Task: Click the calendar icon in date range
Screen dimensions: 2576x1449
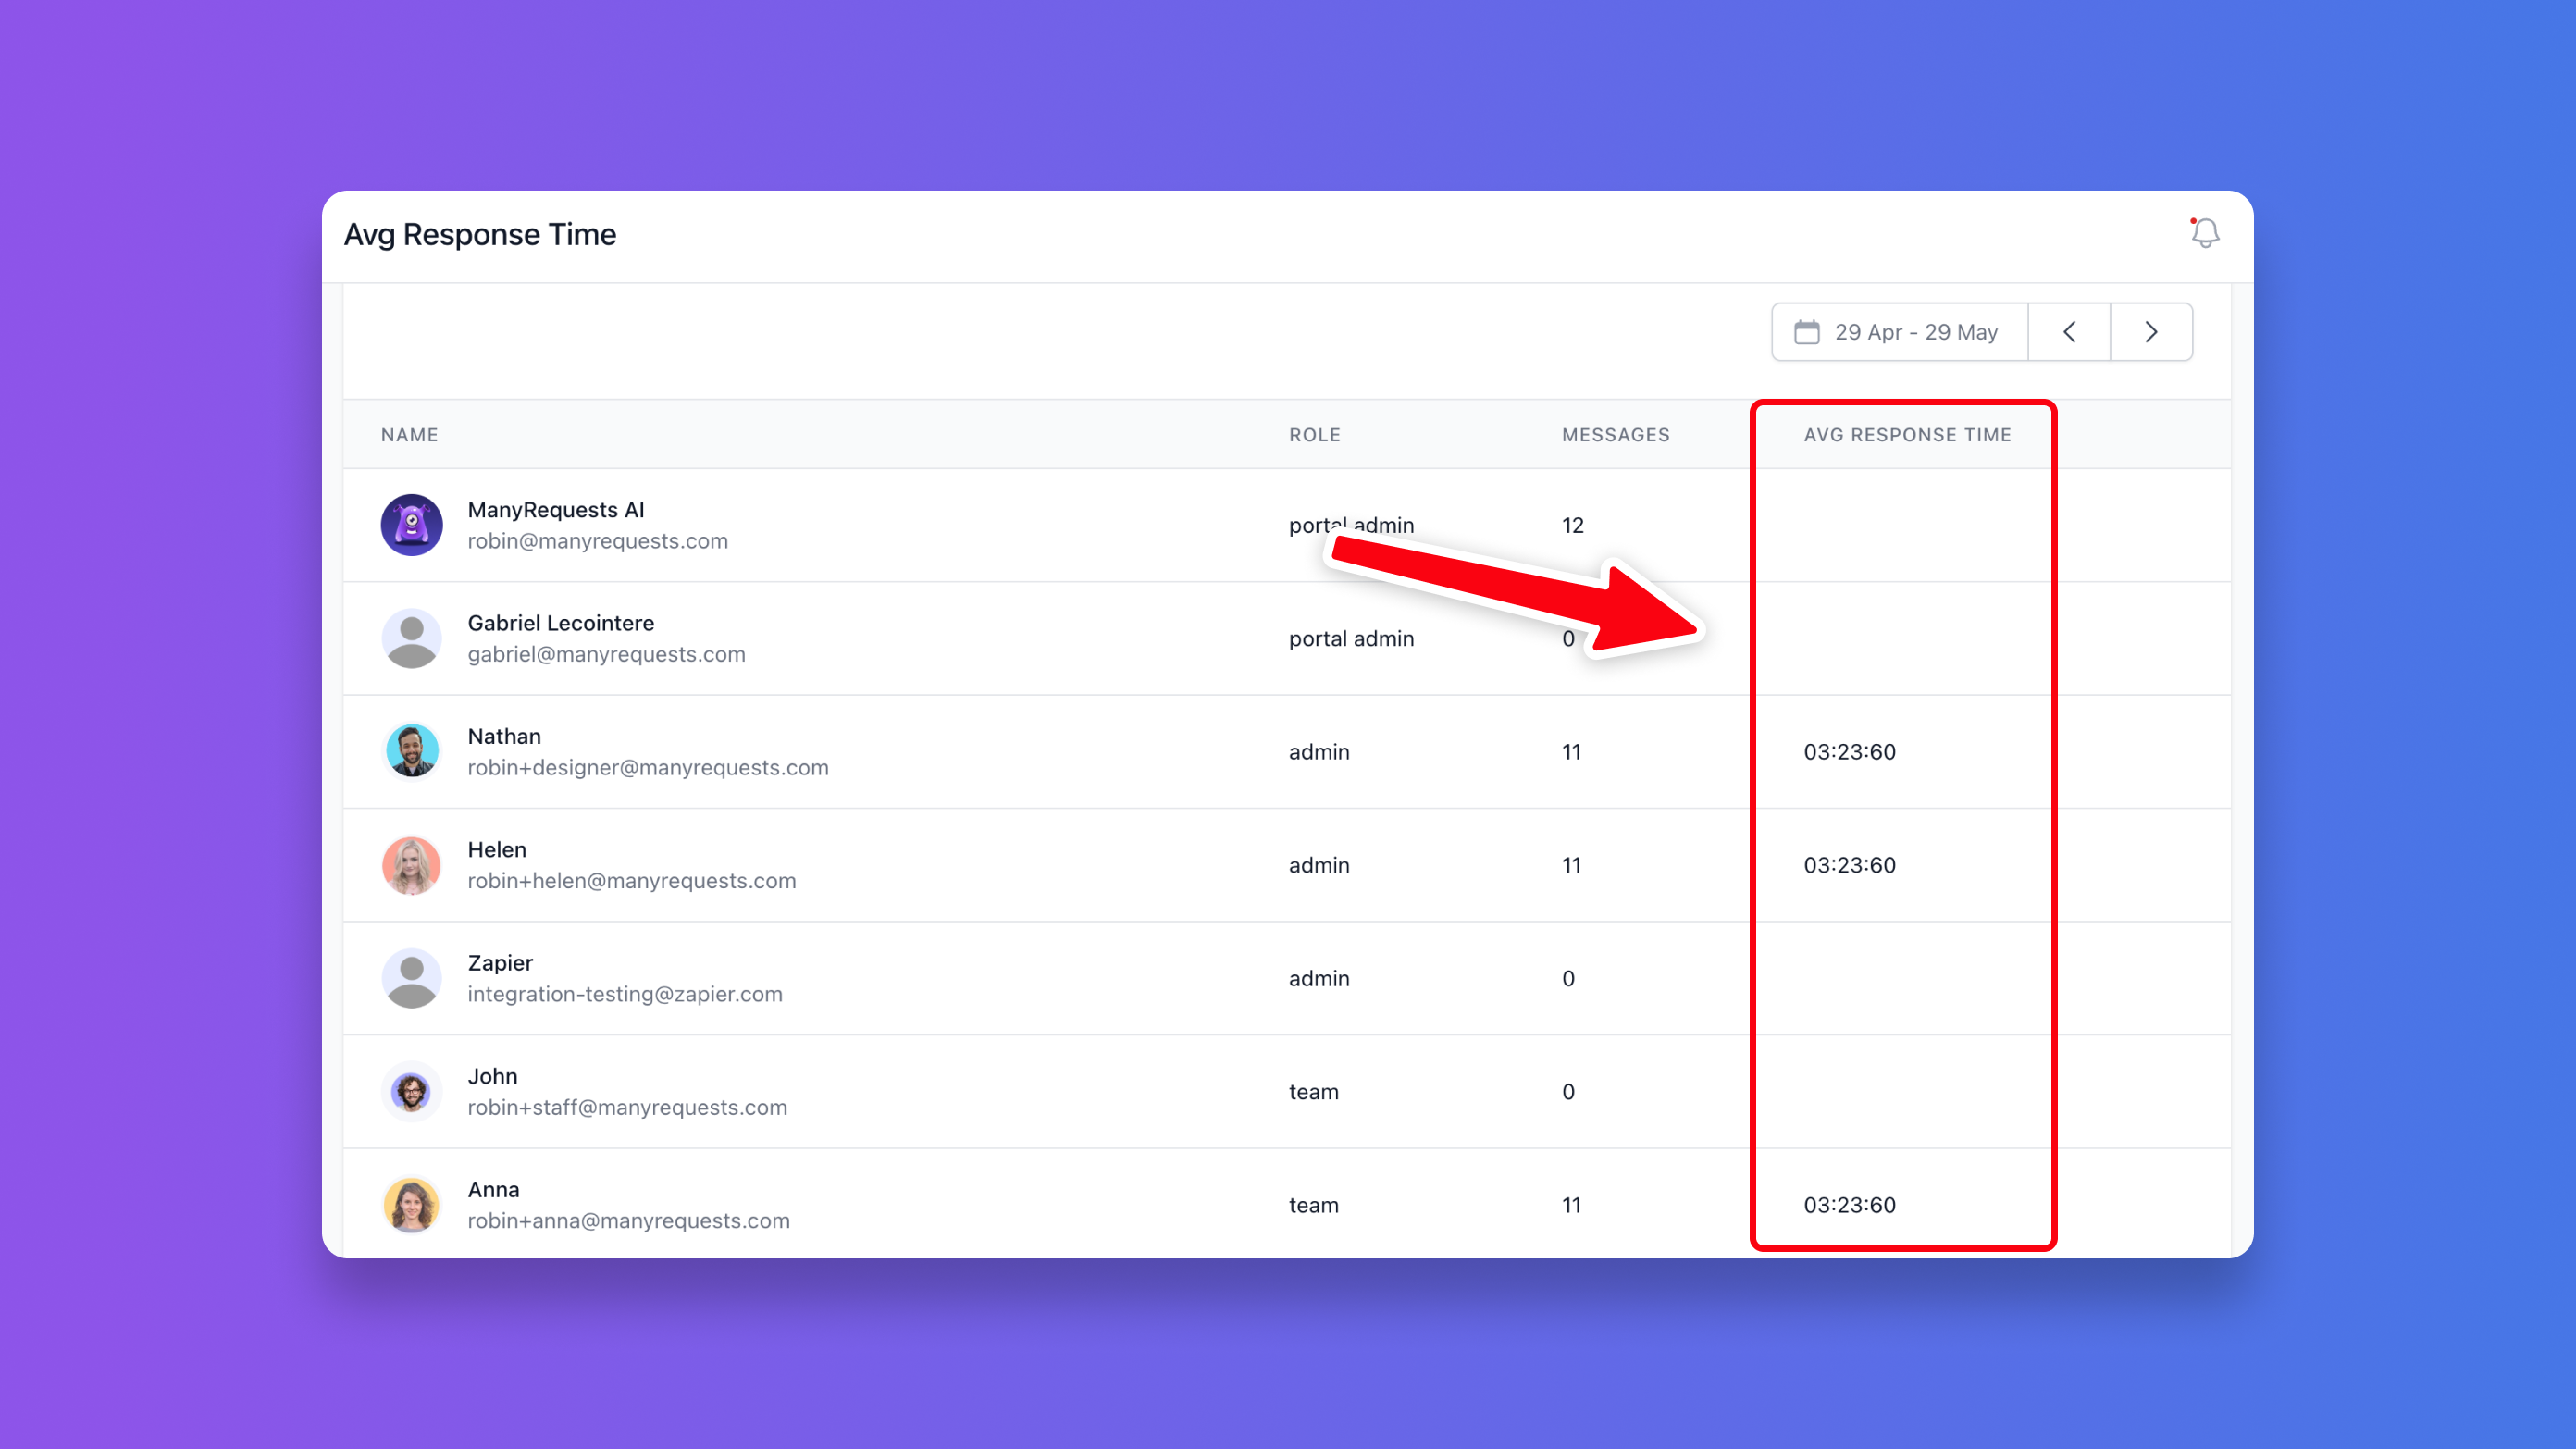Action: click(x=1806, y=332)
